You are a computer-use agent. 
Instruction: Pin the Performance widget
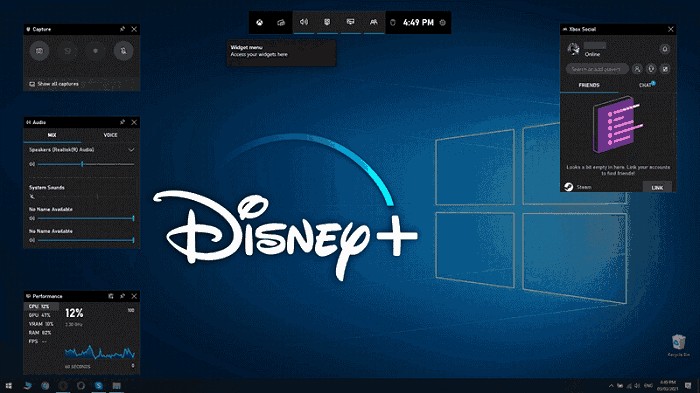click(122, 296)
